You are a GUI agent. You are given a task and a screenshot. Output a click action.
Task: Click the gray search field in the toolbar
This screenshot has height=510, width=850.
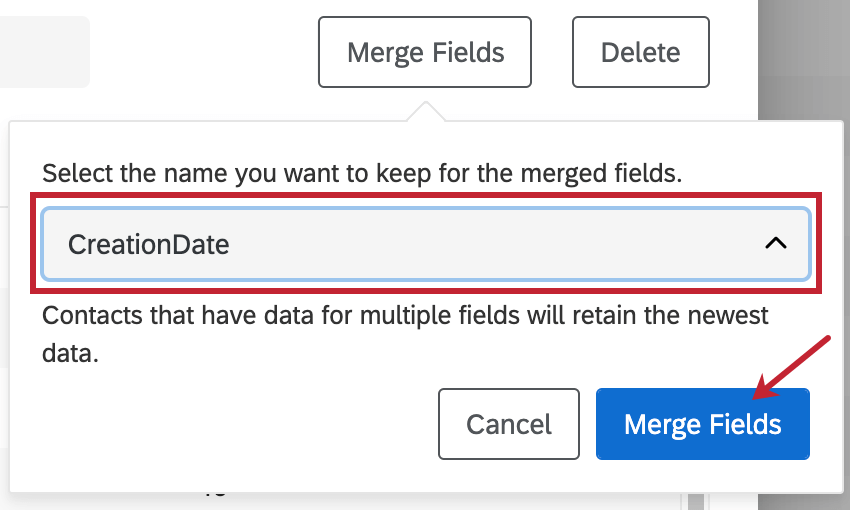(44, 52)
